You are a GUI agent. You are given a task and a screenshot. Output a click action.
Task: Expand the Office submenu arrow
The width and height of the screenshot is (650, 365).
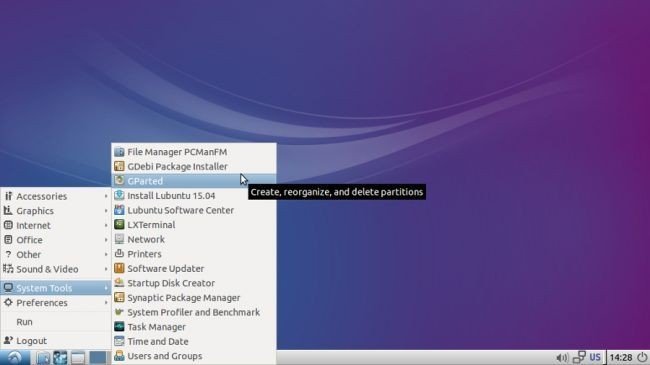click(106, 240)
